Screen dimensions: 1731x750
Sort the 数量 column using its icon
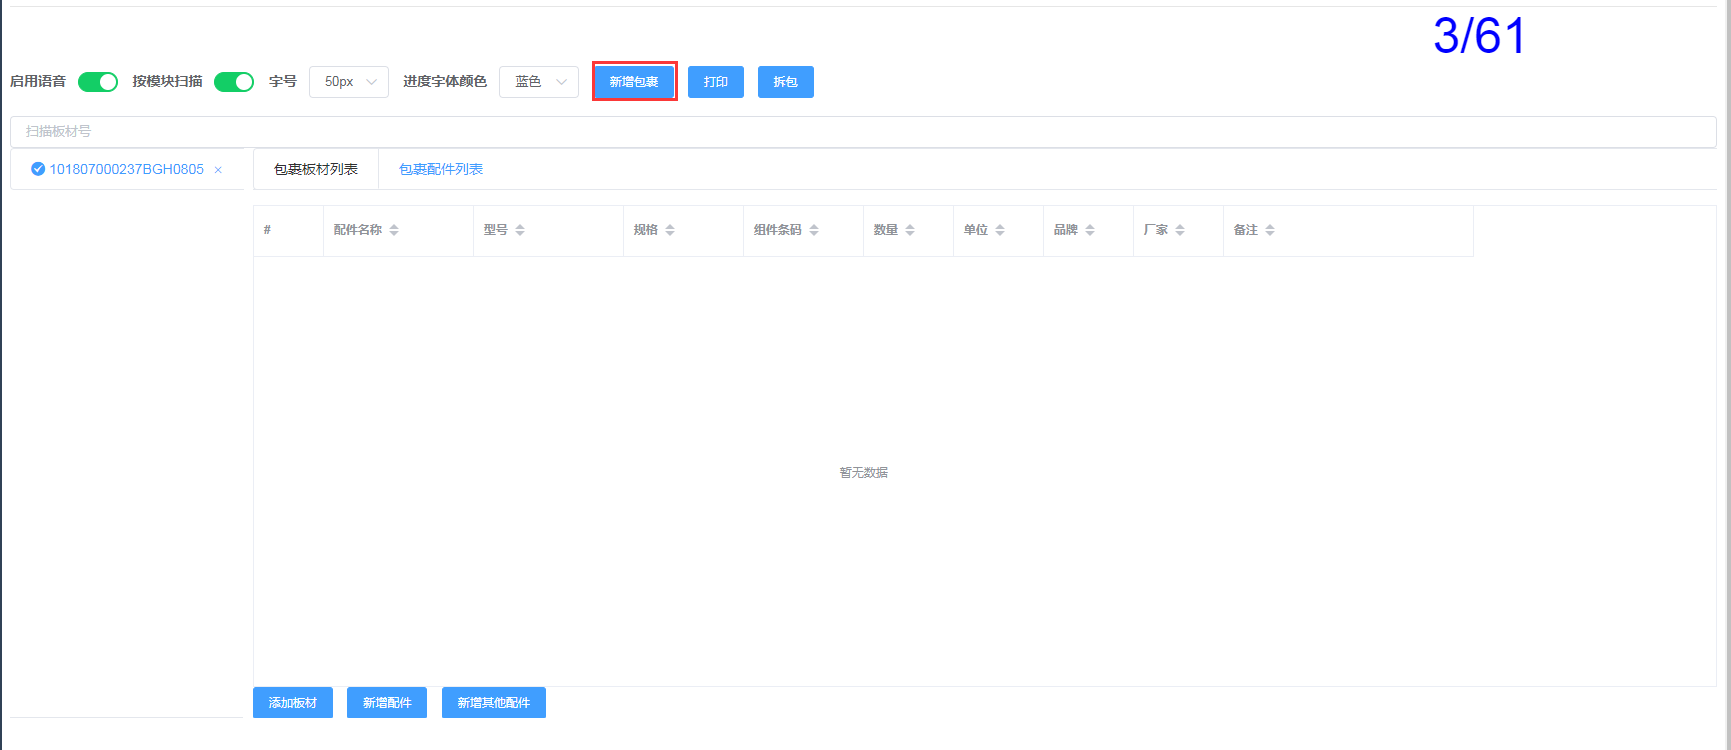[x=910, y=230]
